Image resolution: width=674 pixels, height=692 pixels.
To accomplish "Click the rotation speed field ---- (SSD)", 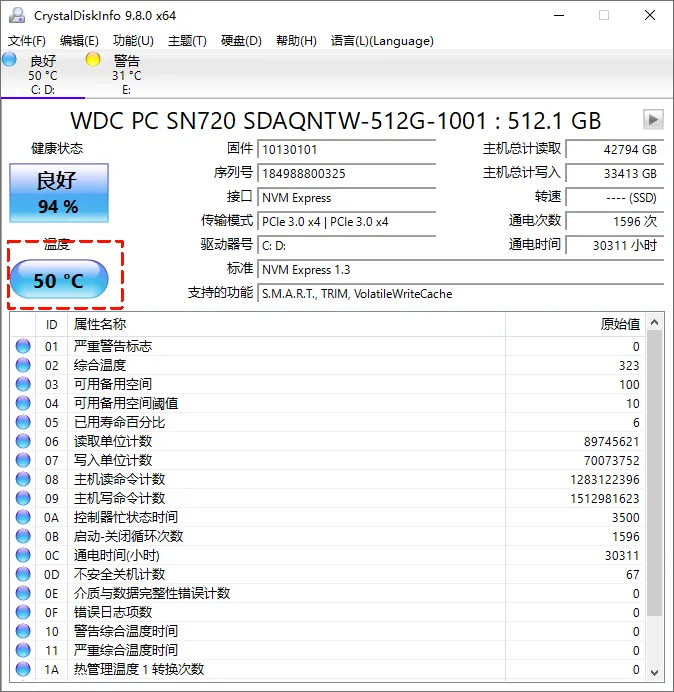I will click(x=614, y=198).
